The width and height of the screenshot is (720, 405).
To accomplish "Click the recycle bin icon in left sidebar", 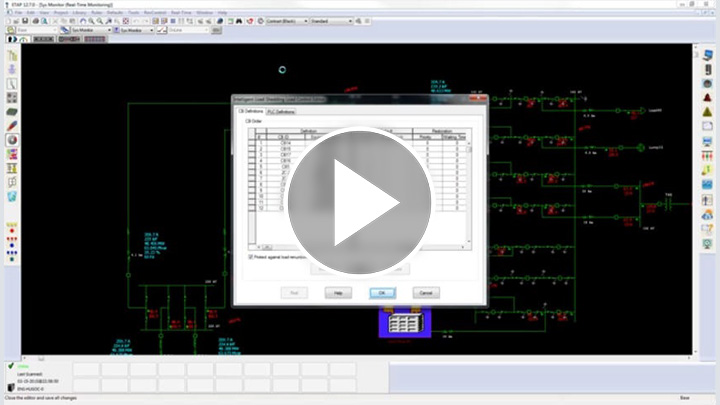I will [x=12, y=197].
